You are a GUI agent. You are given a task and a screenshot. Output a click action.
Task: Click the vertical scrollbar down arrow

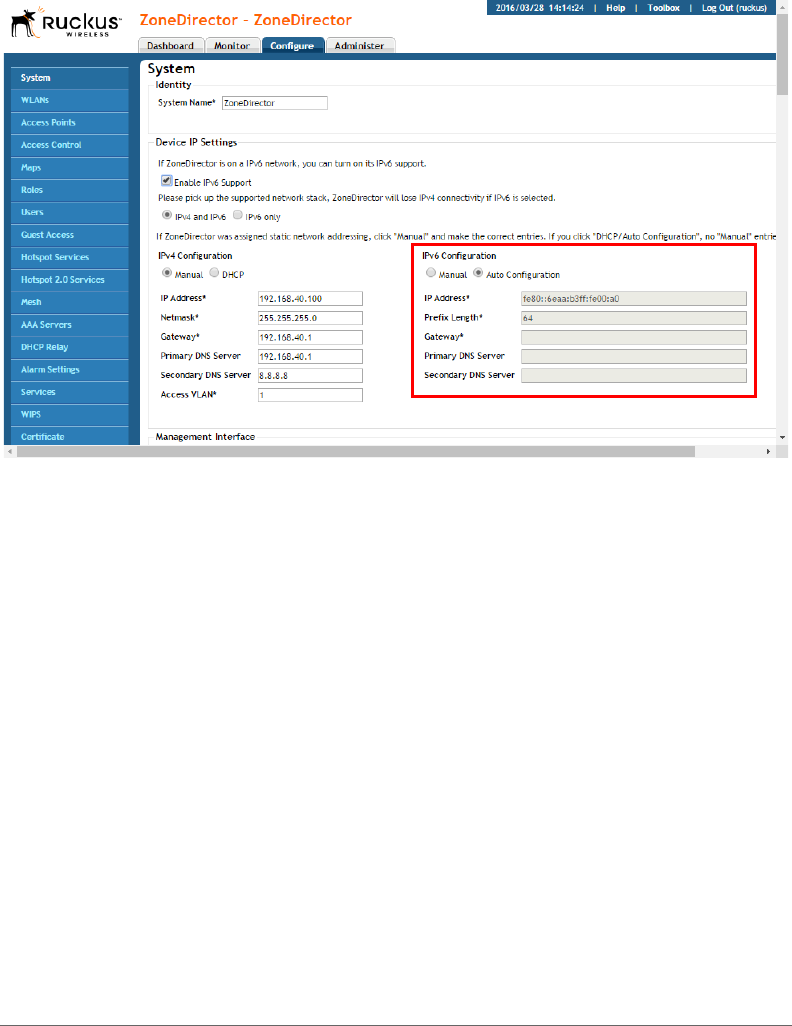pos(782,437)
